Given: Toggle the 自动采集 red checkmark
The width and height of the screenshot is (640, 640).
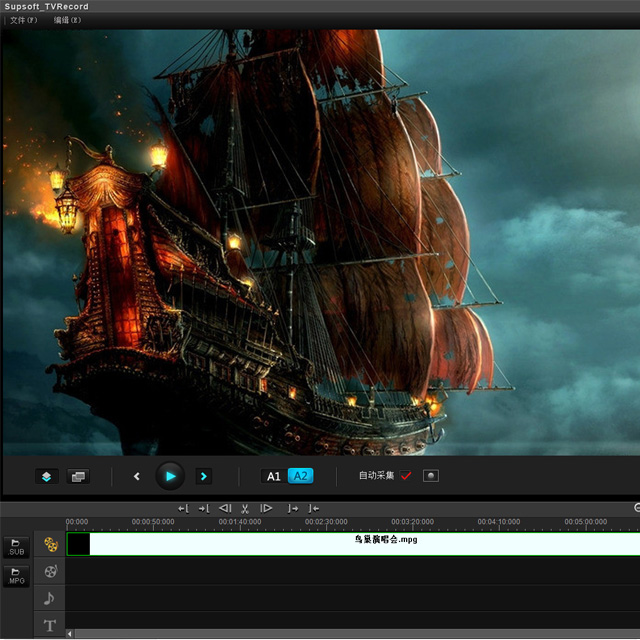Looking at the screenshot, I should coord(406,476).
